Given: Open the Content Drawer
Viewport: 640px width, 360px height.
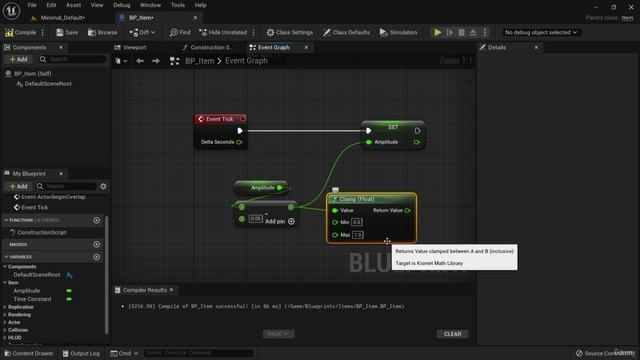Looking at the screenshot, I should 29,353.
